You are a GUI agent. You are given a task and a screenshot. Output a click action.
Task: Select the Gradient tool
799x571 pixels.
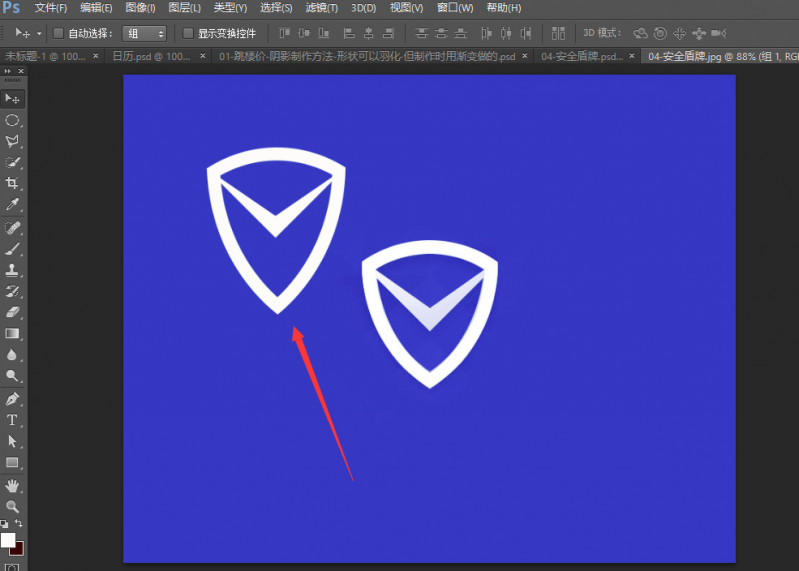tap(12, 333)
